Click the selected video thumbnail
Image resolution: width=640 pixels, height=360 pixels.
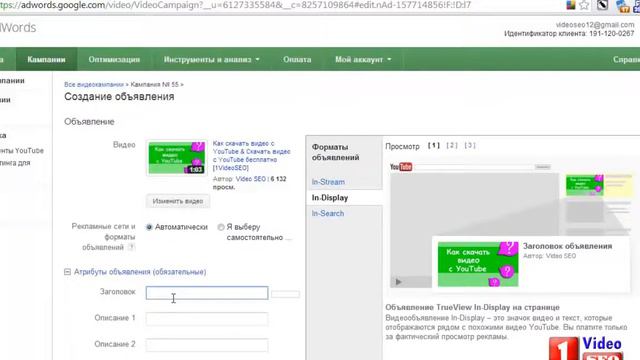[176, 158]
